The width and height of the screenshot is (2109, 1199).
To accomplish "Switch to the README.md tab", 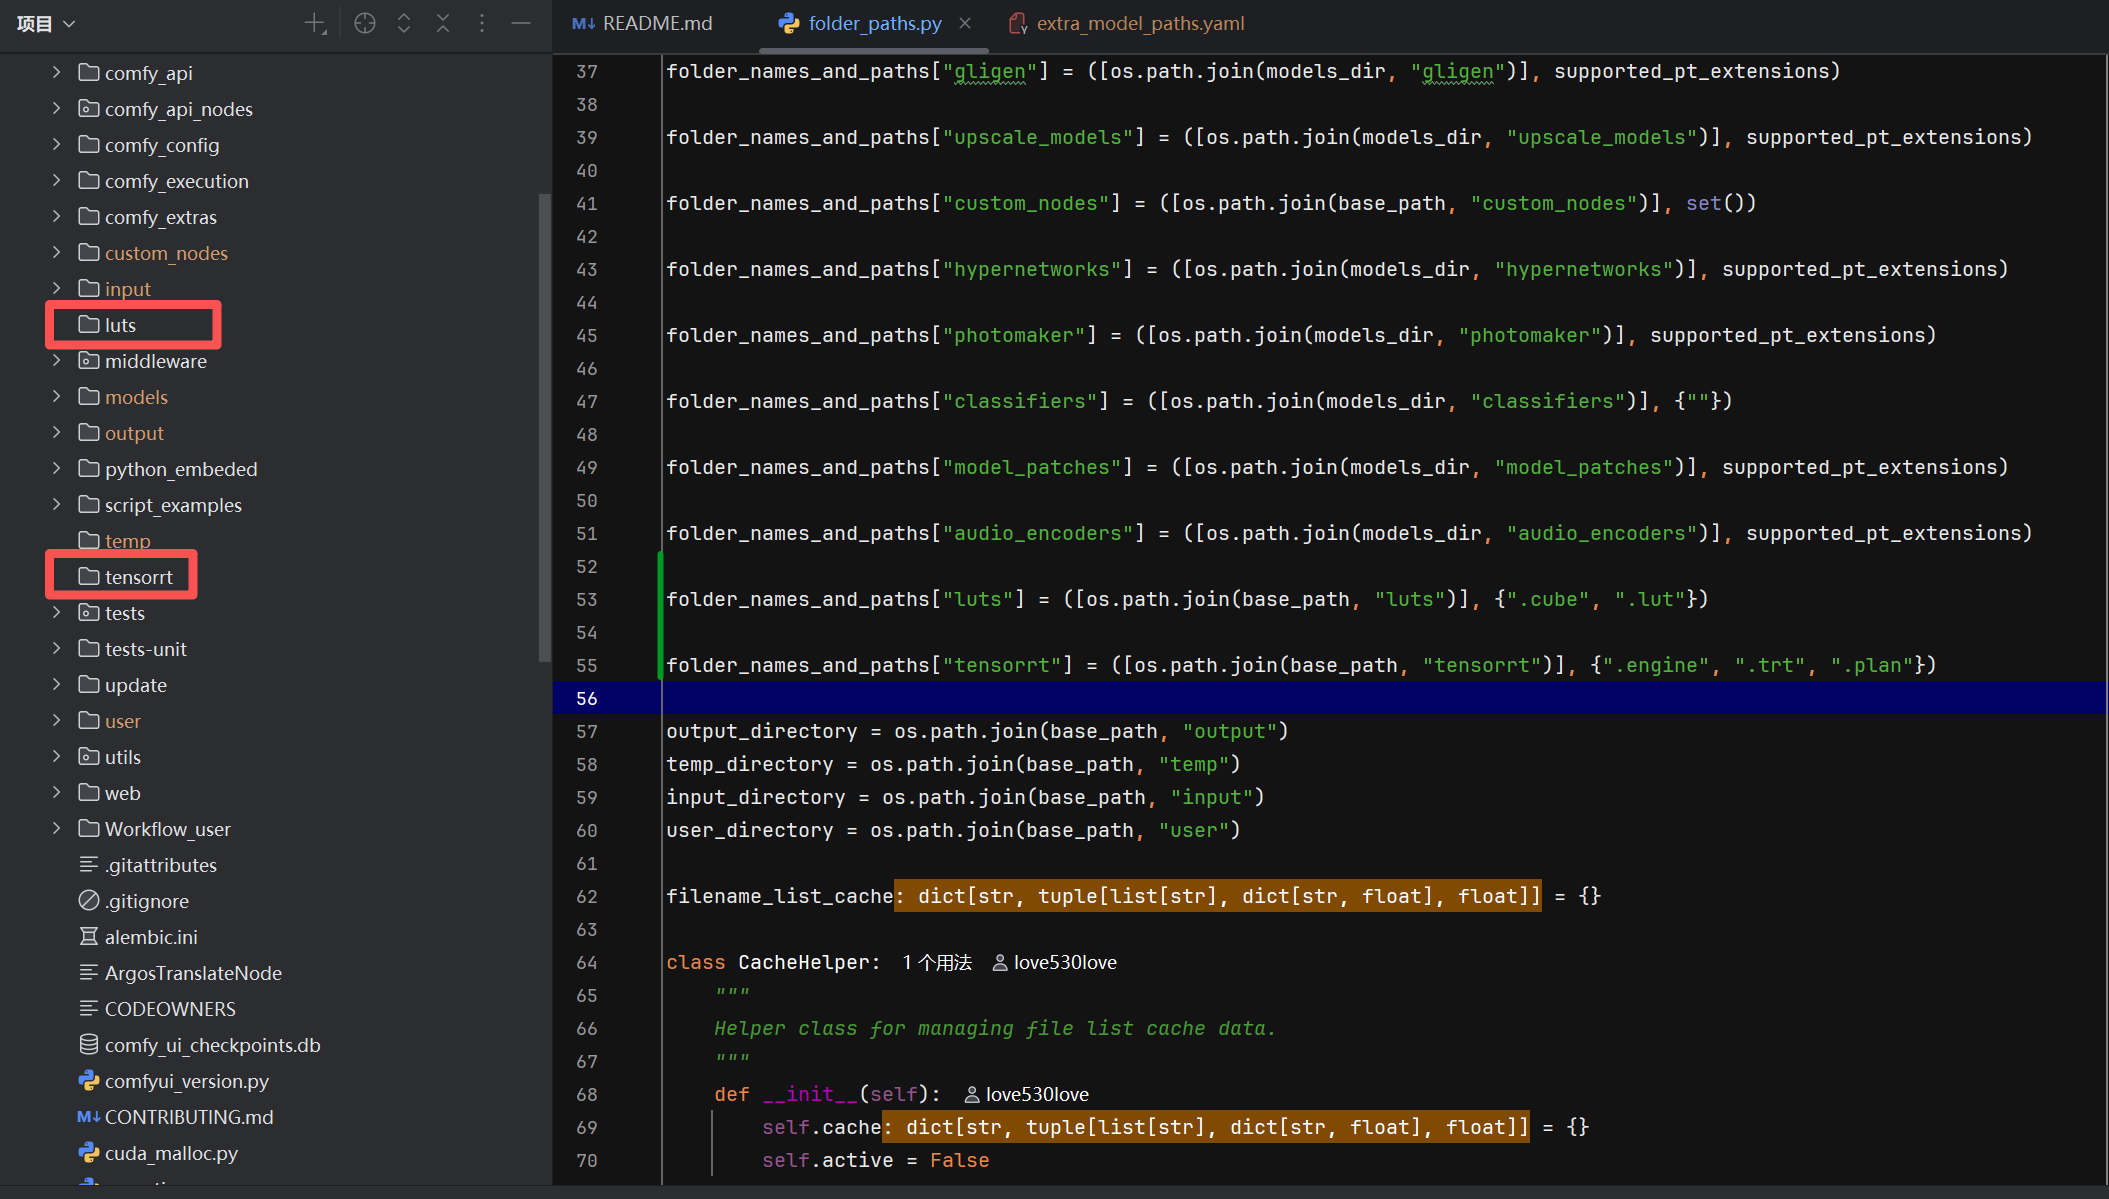I will pyautogui.click(x=643, y=23).
